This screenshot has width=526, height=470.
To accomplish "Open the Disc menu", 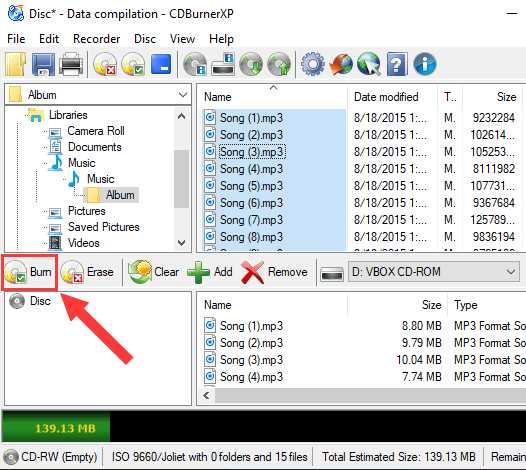I will tap(145, 39).
